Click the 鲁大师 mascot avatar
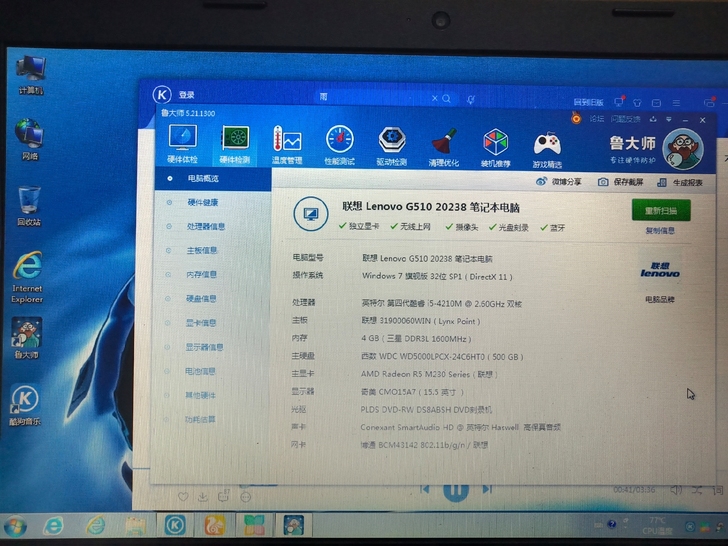 [x=682, y=150]
